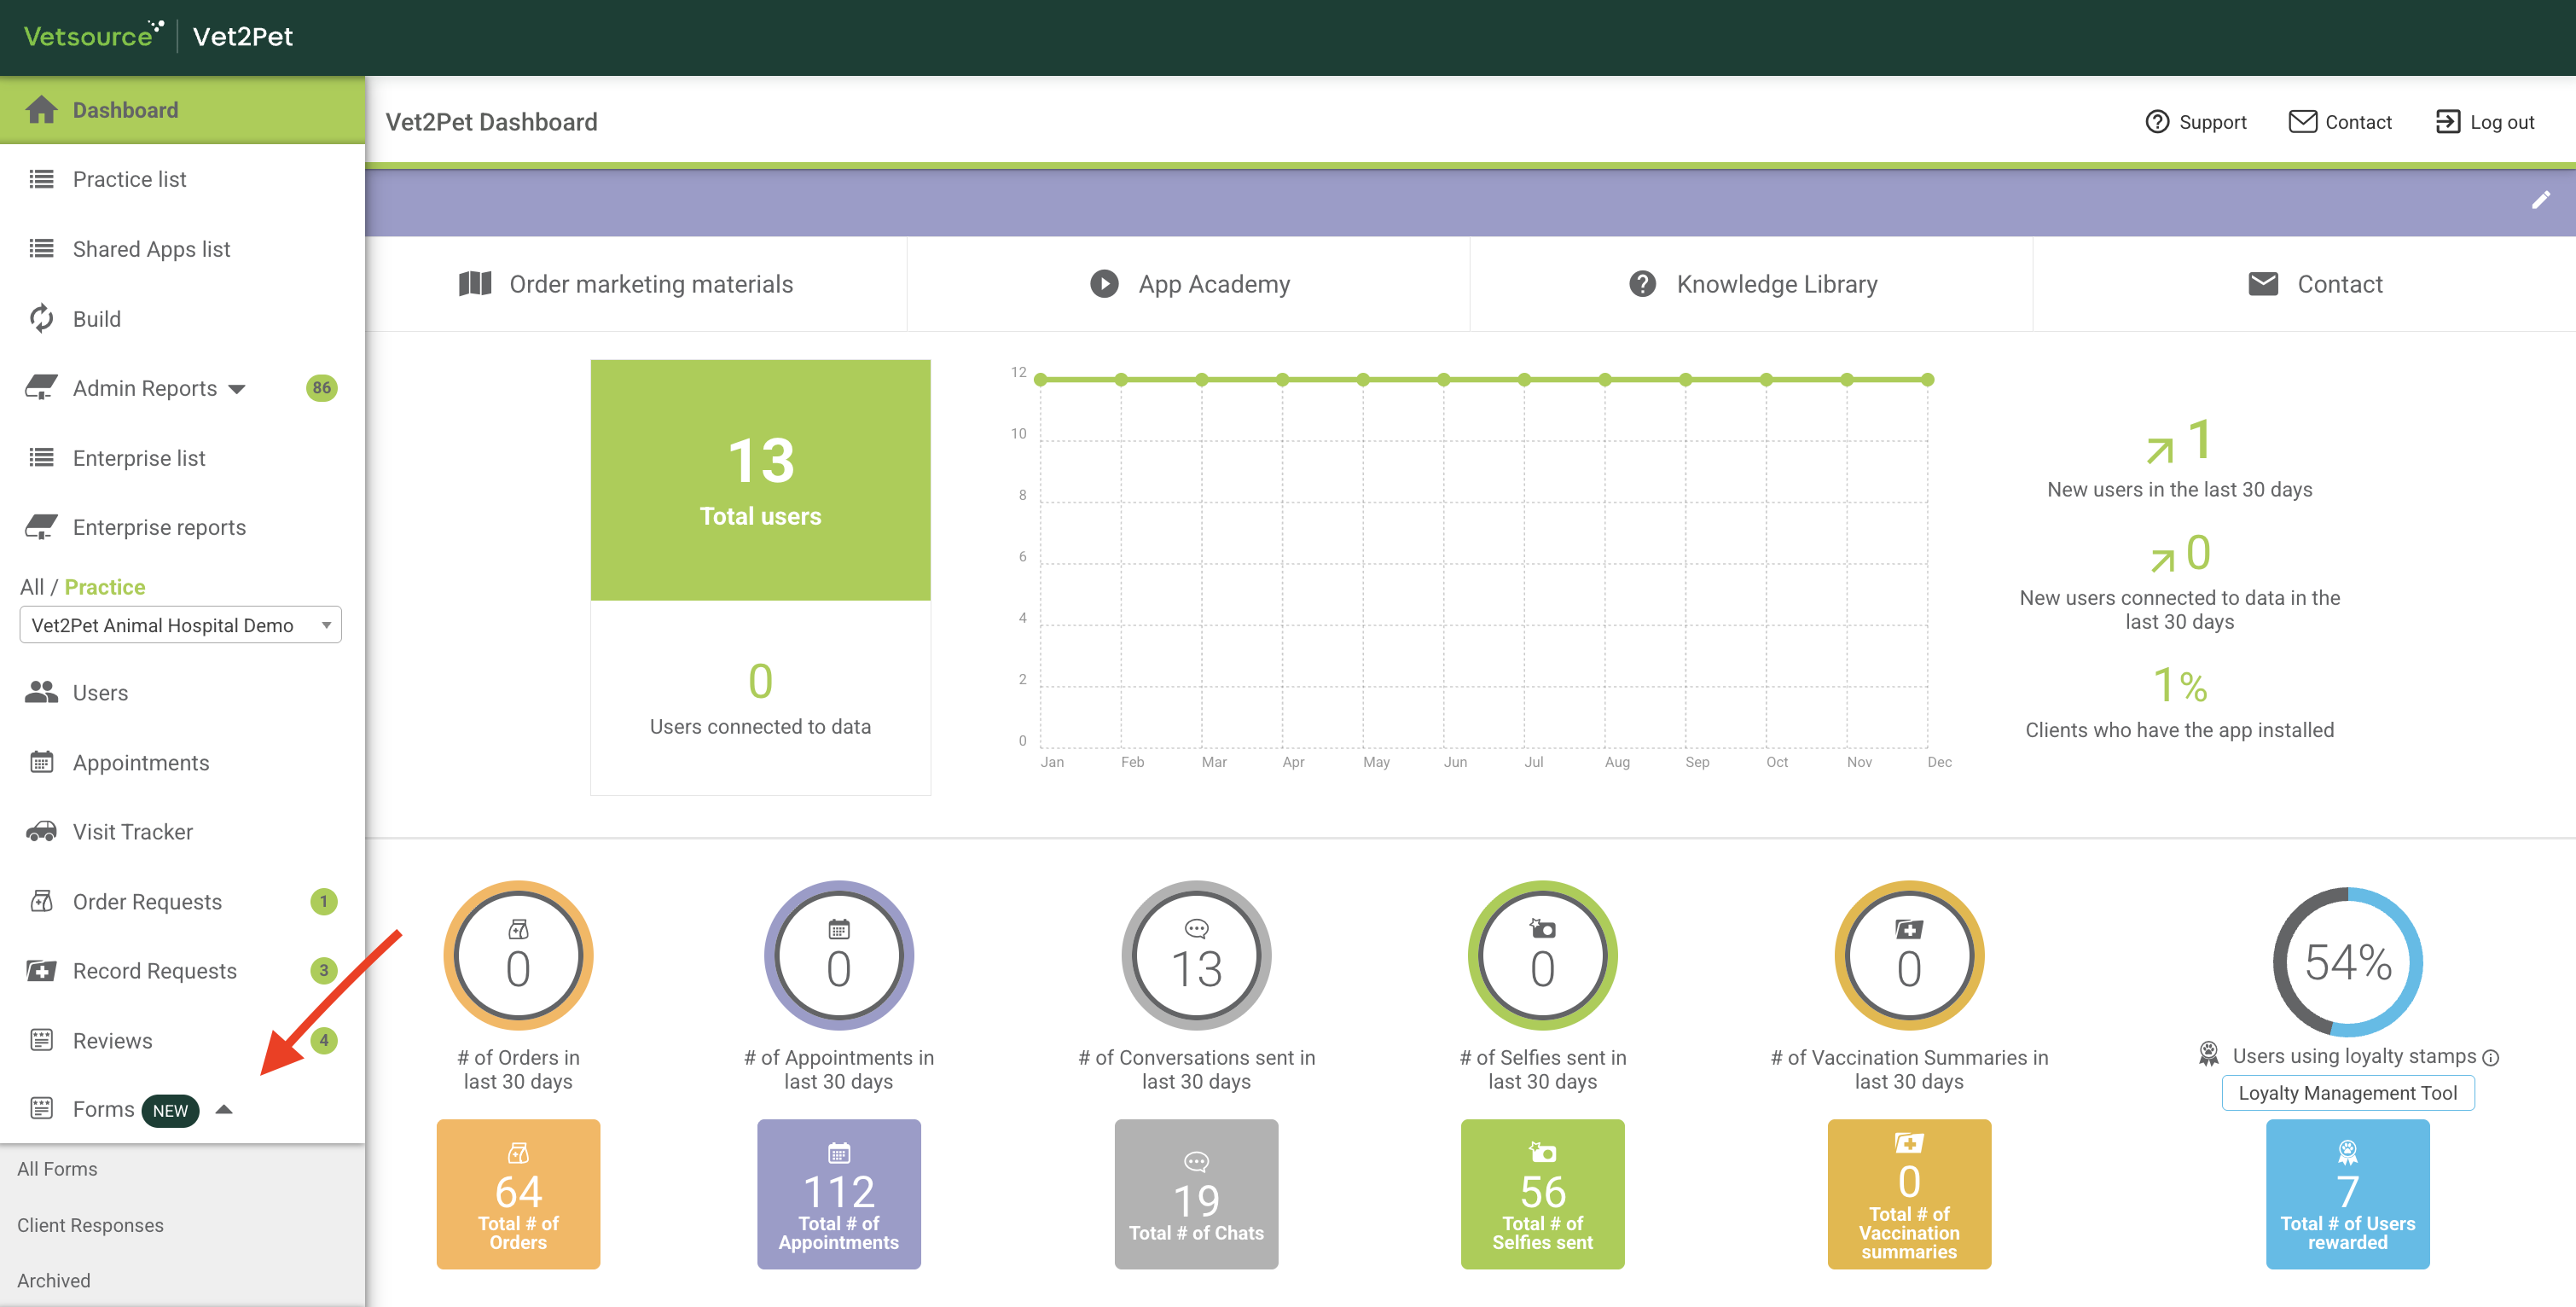Viewport: 2576px width, 1307px height.
Task: Open Client Responses under Forms
Action: click(x=90, y=1225)
